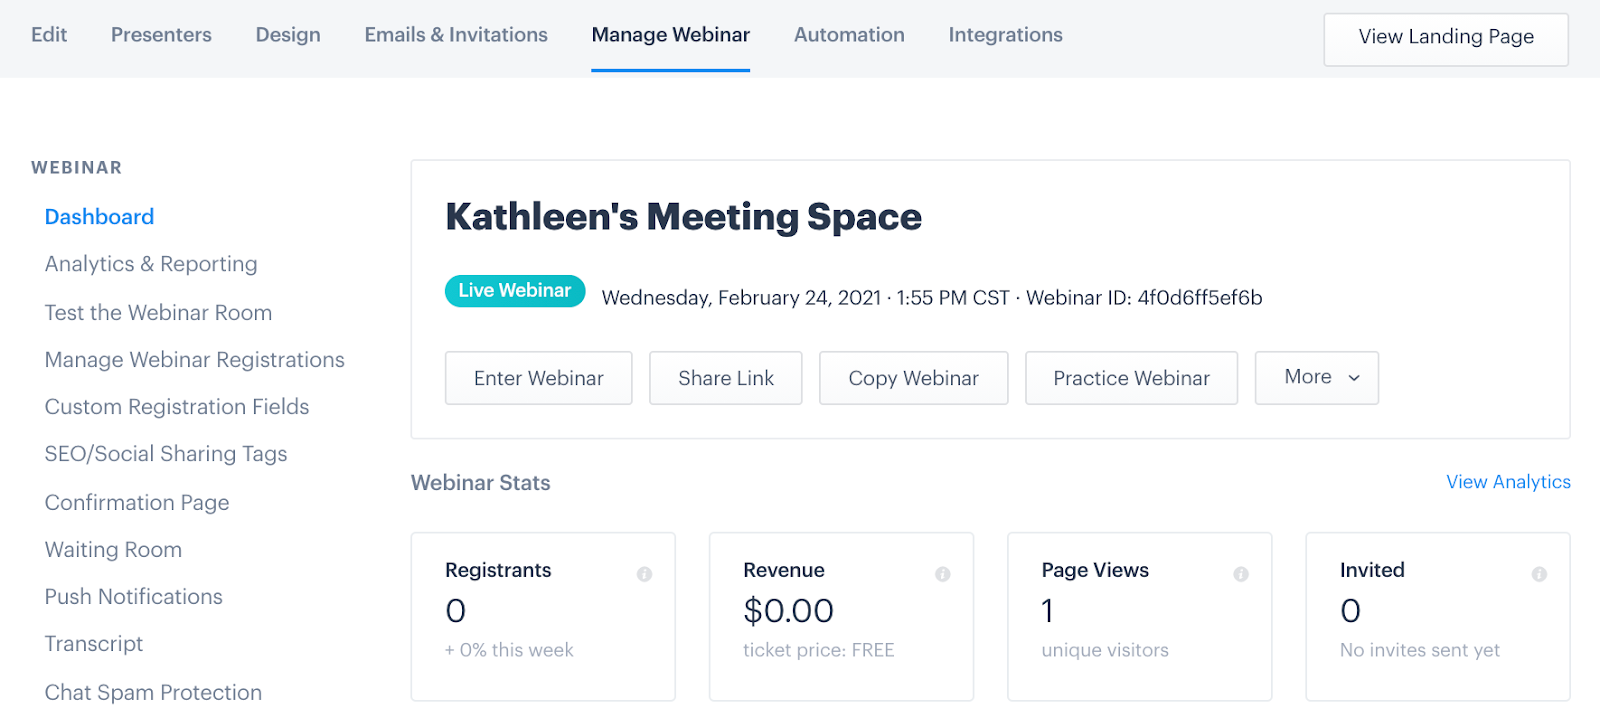Click Copy Webinar button

click(x=913, y=378)
